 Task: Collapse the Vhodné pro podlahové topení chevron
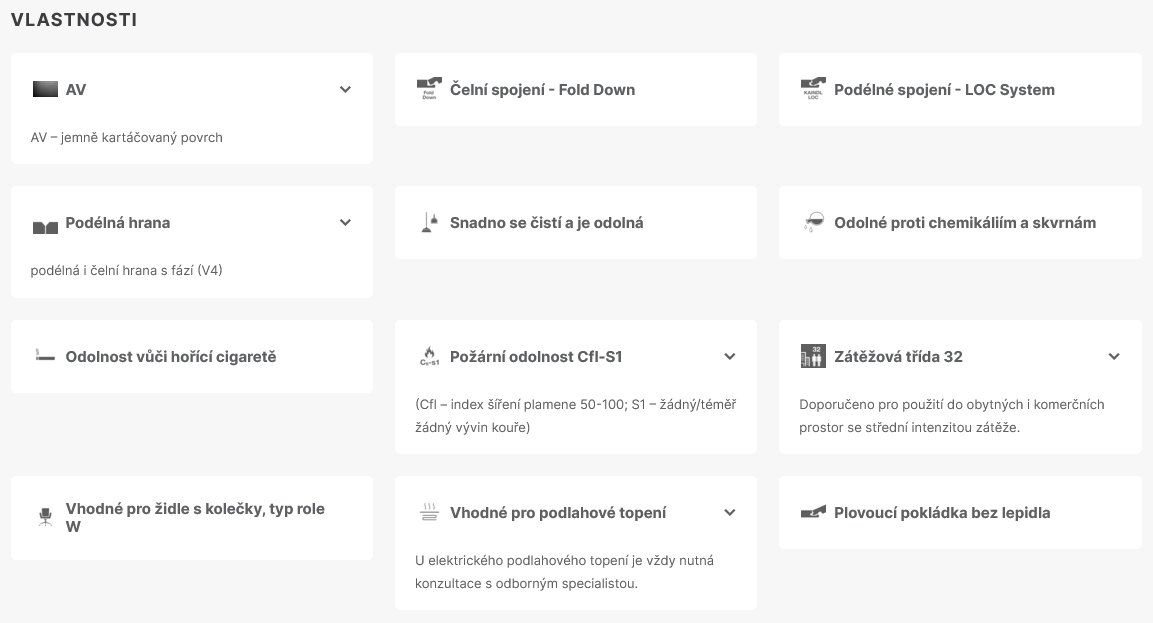[729, 513]
